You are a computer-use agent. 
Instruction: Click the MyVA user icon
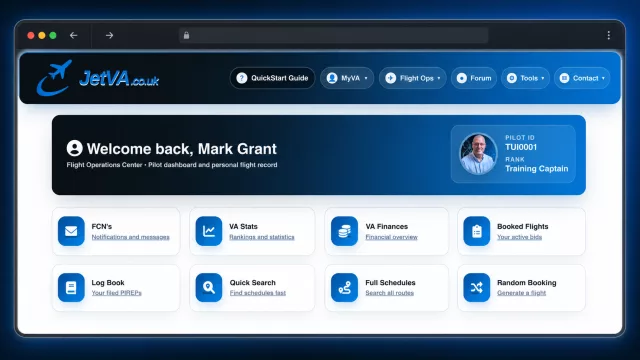[332, 78]
